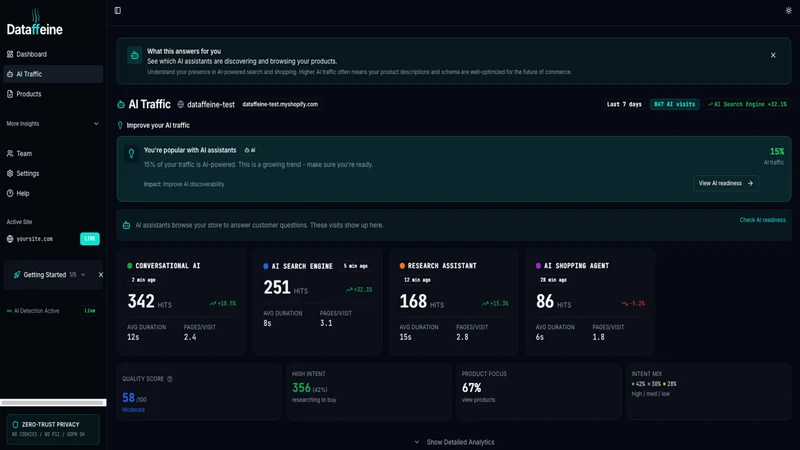Click the Dataffeine logo
Viewport: 800px width, 450px height.
35,22
